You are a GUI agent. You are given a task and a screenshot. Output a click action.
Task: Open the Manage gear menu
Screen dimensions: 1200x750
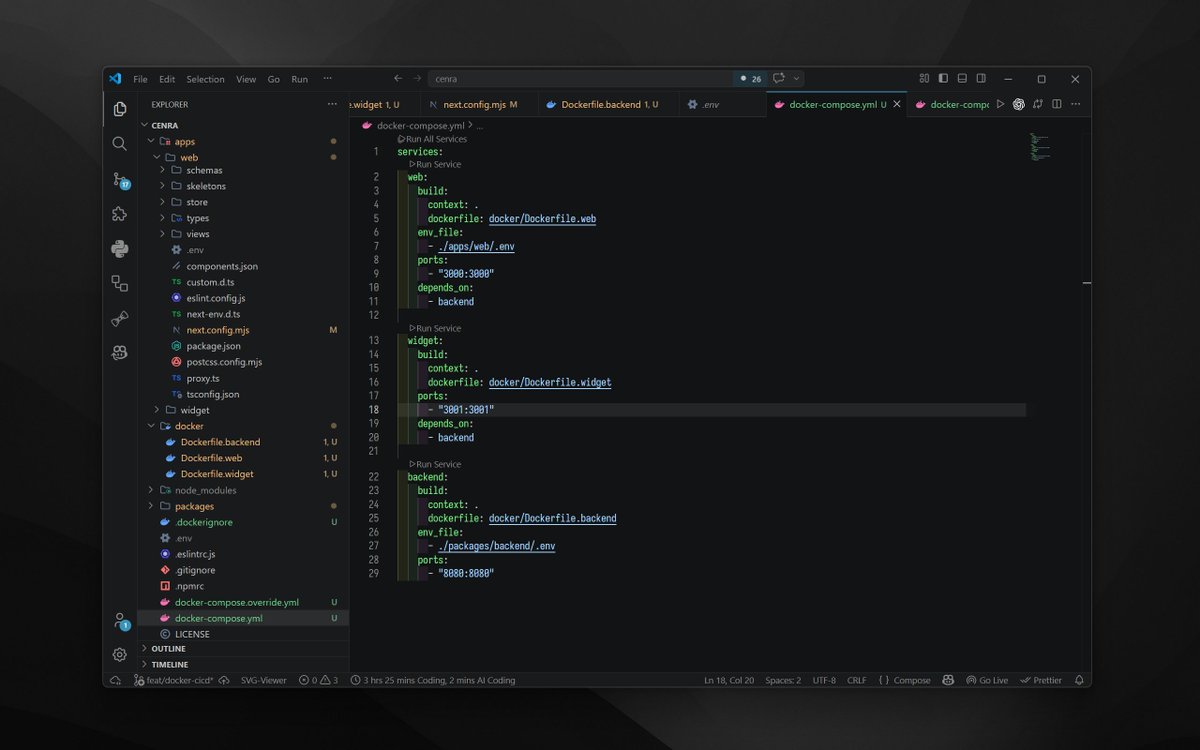click(x=120, y=654)
